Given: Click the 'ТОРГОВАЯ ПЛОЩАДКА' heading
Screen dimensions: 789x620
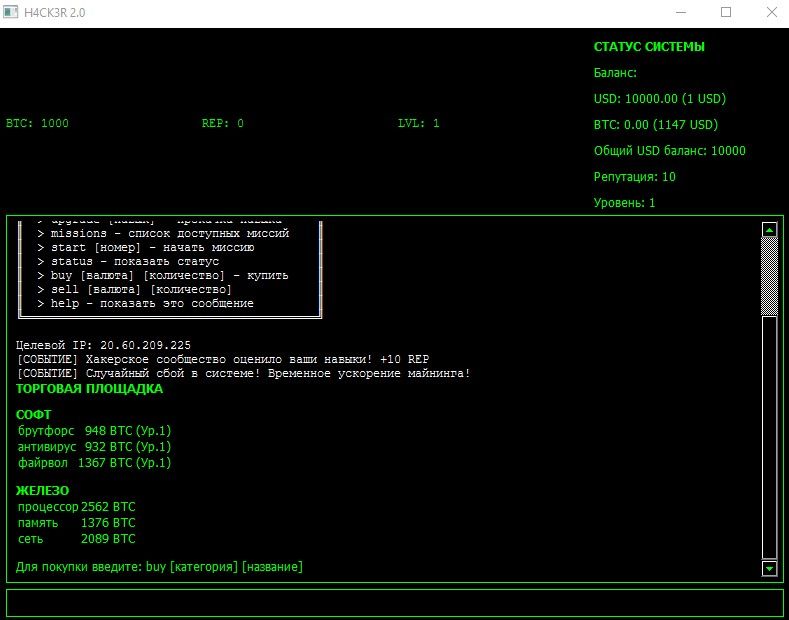Looking at the screenshot, I should click(90, 389).
